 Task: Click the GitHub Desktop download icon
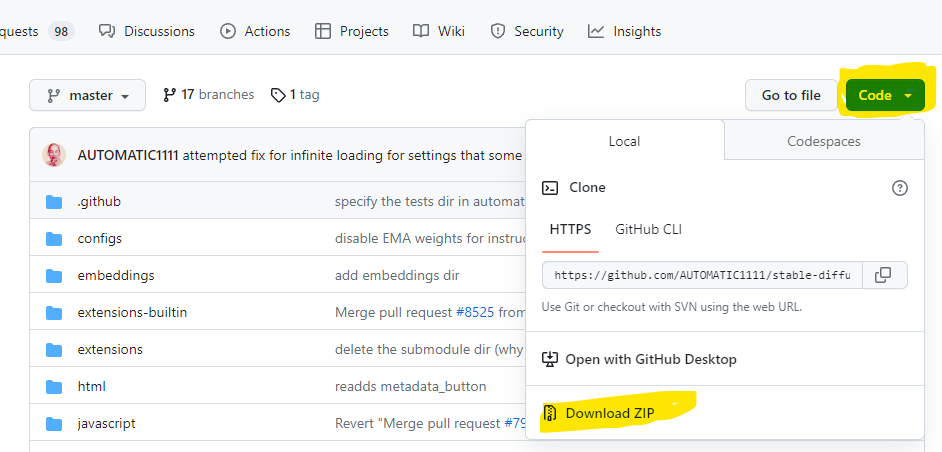click(550, 359)
